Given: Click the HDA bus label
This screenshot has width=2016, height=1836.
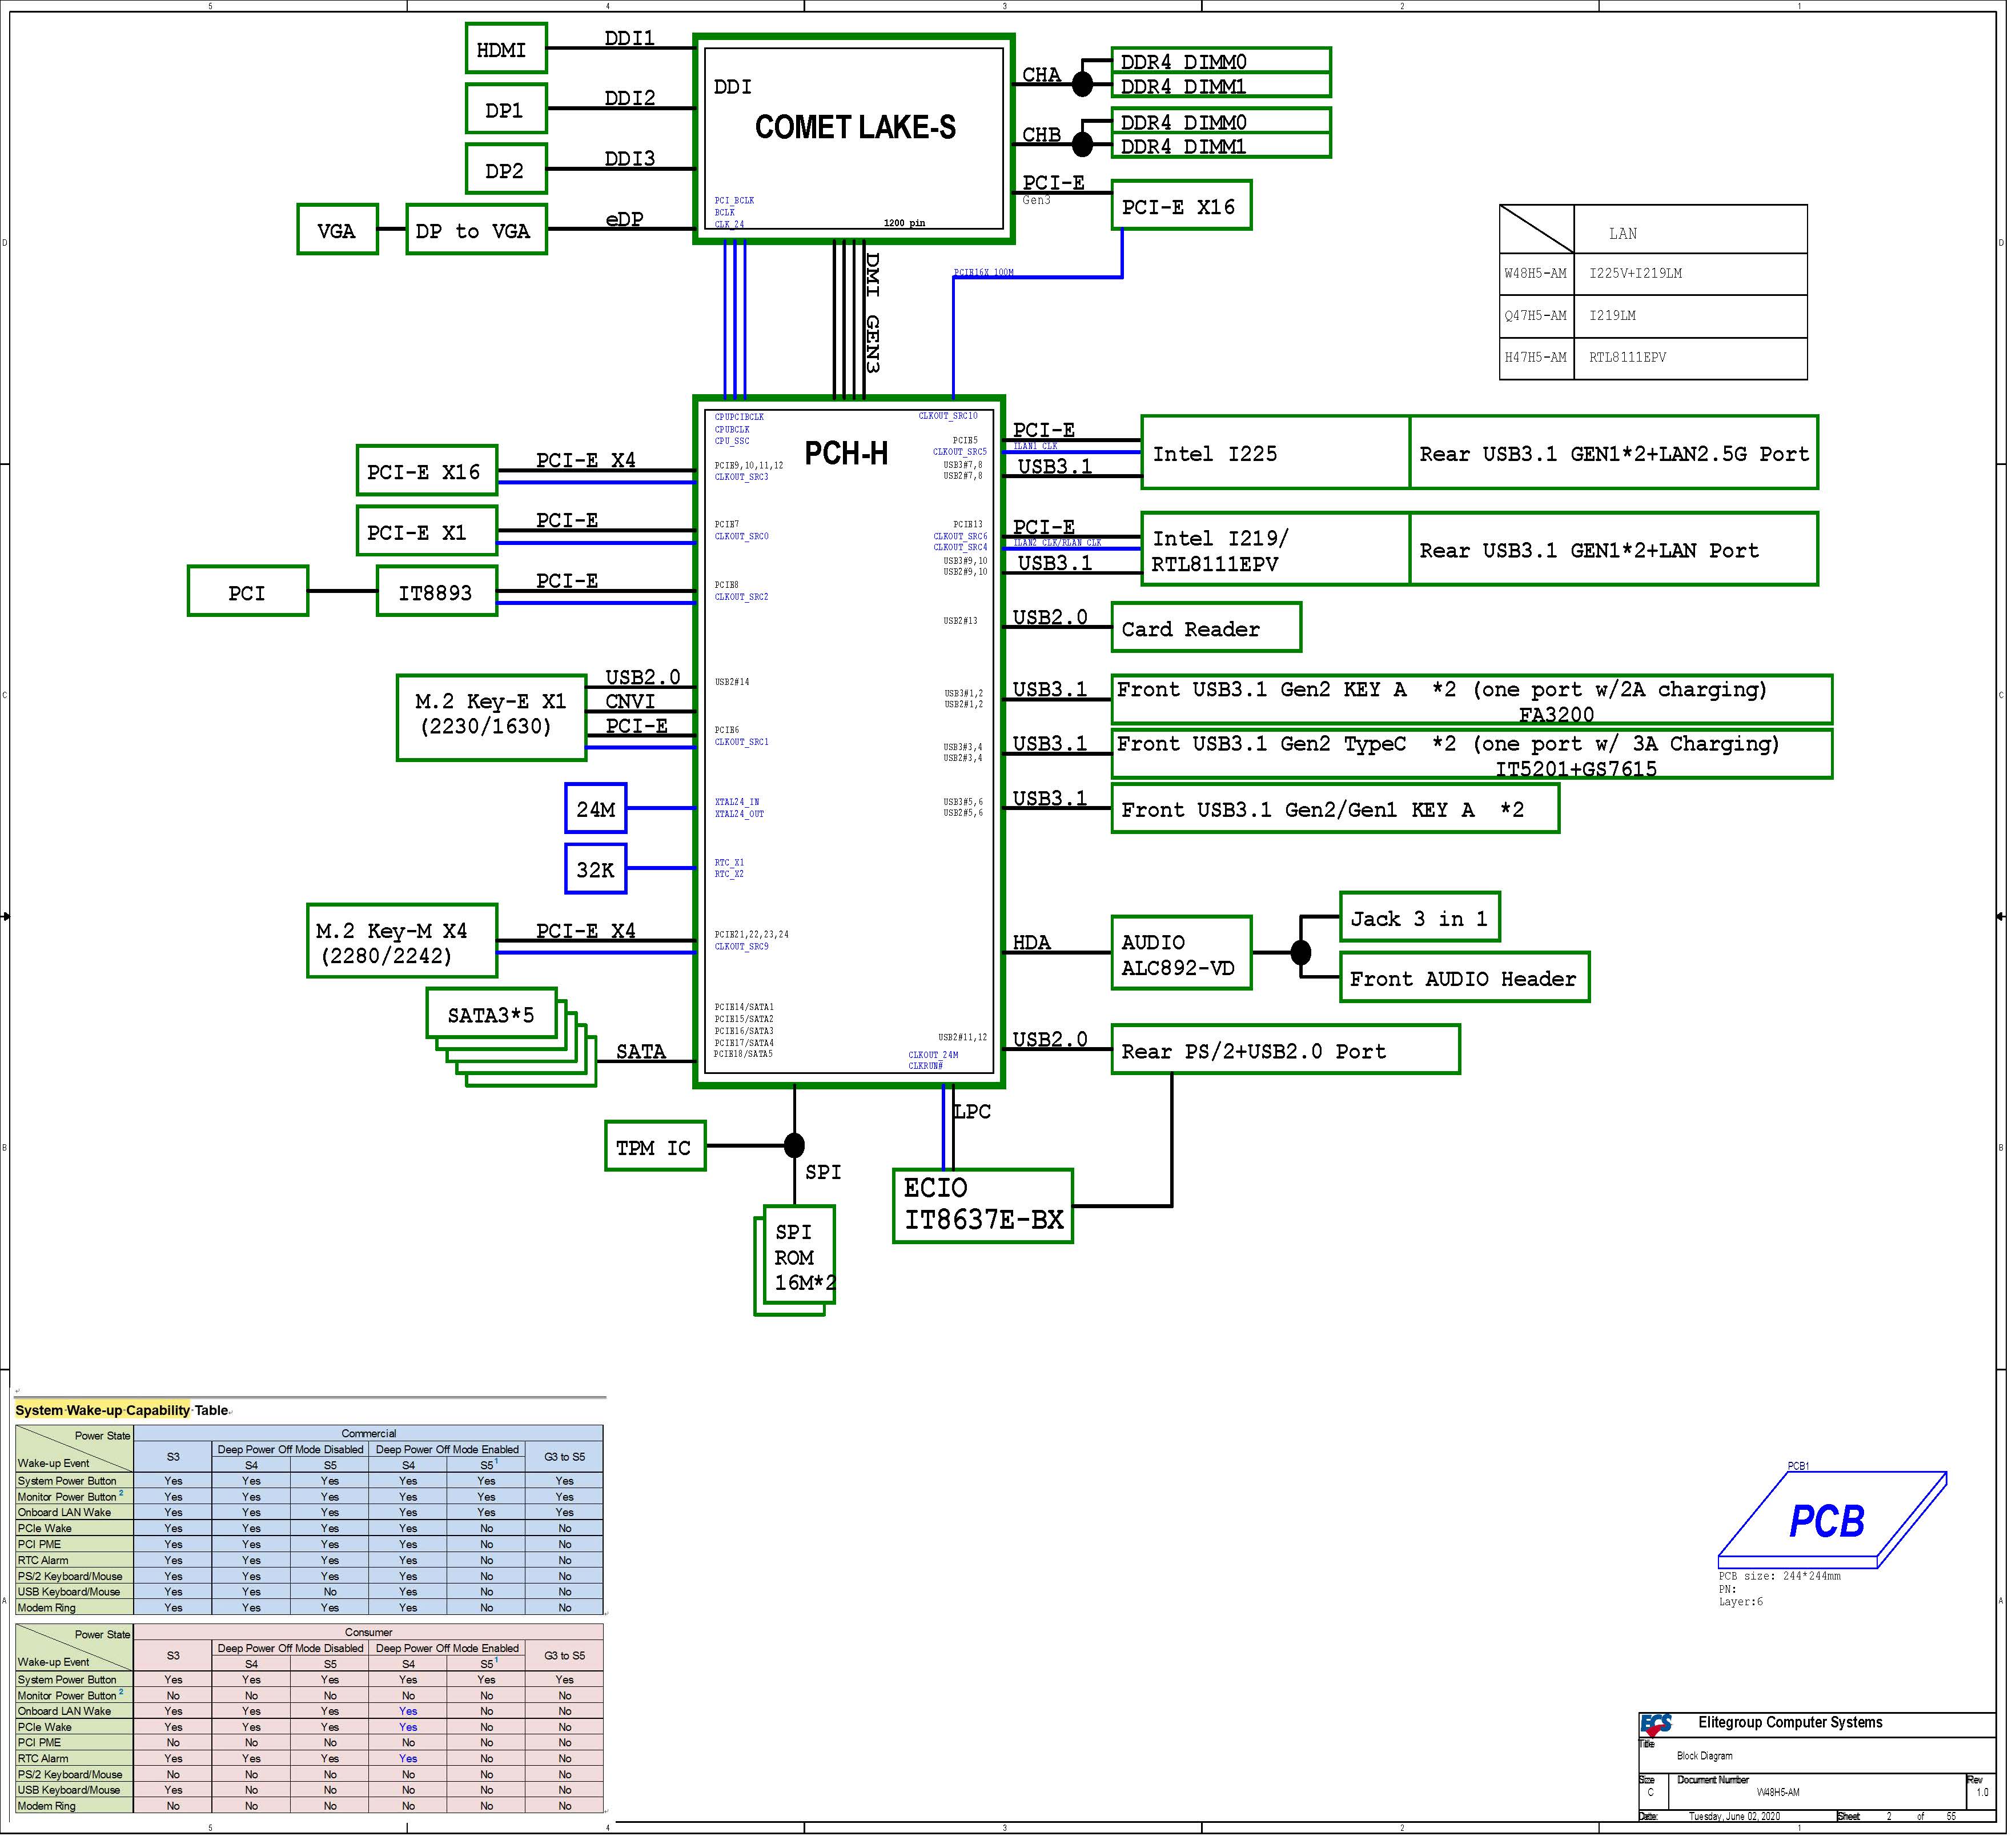Looking at the screenshot, I should tap(1032, 942).
